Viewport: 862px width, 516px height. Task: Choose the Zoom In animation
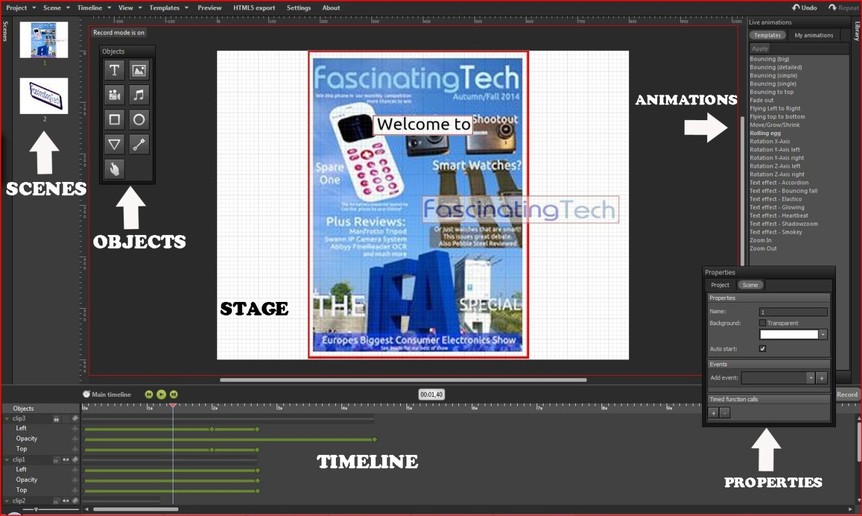[760, 240]
